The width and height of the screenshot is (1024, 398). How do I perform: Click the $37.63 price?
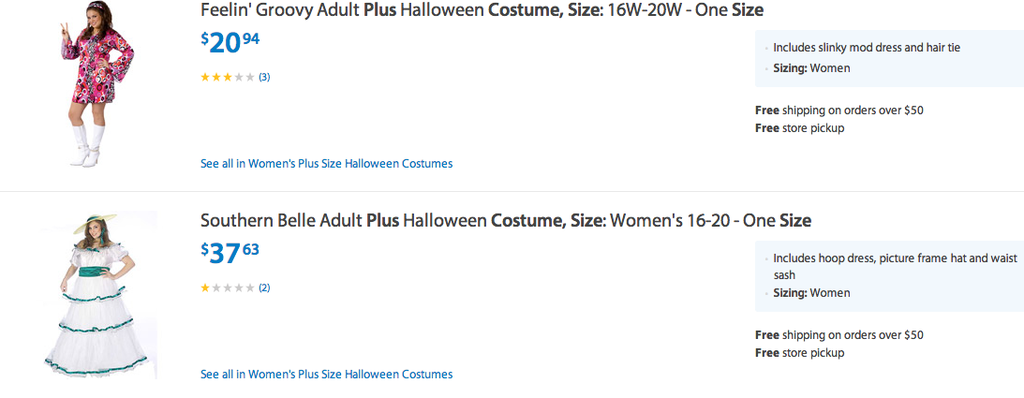(230, 253)
